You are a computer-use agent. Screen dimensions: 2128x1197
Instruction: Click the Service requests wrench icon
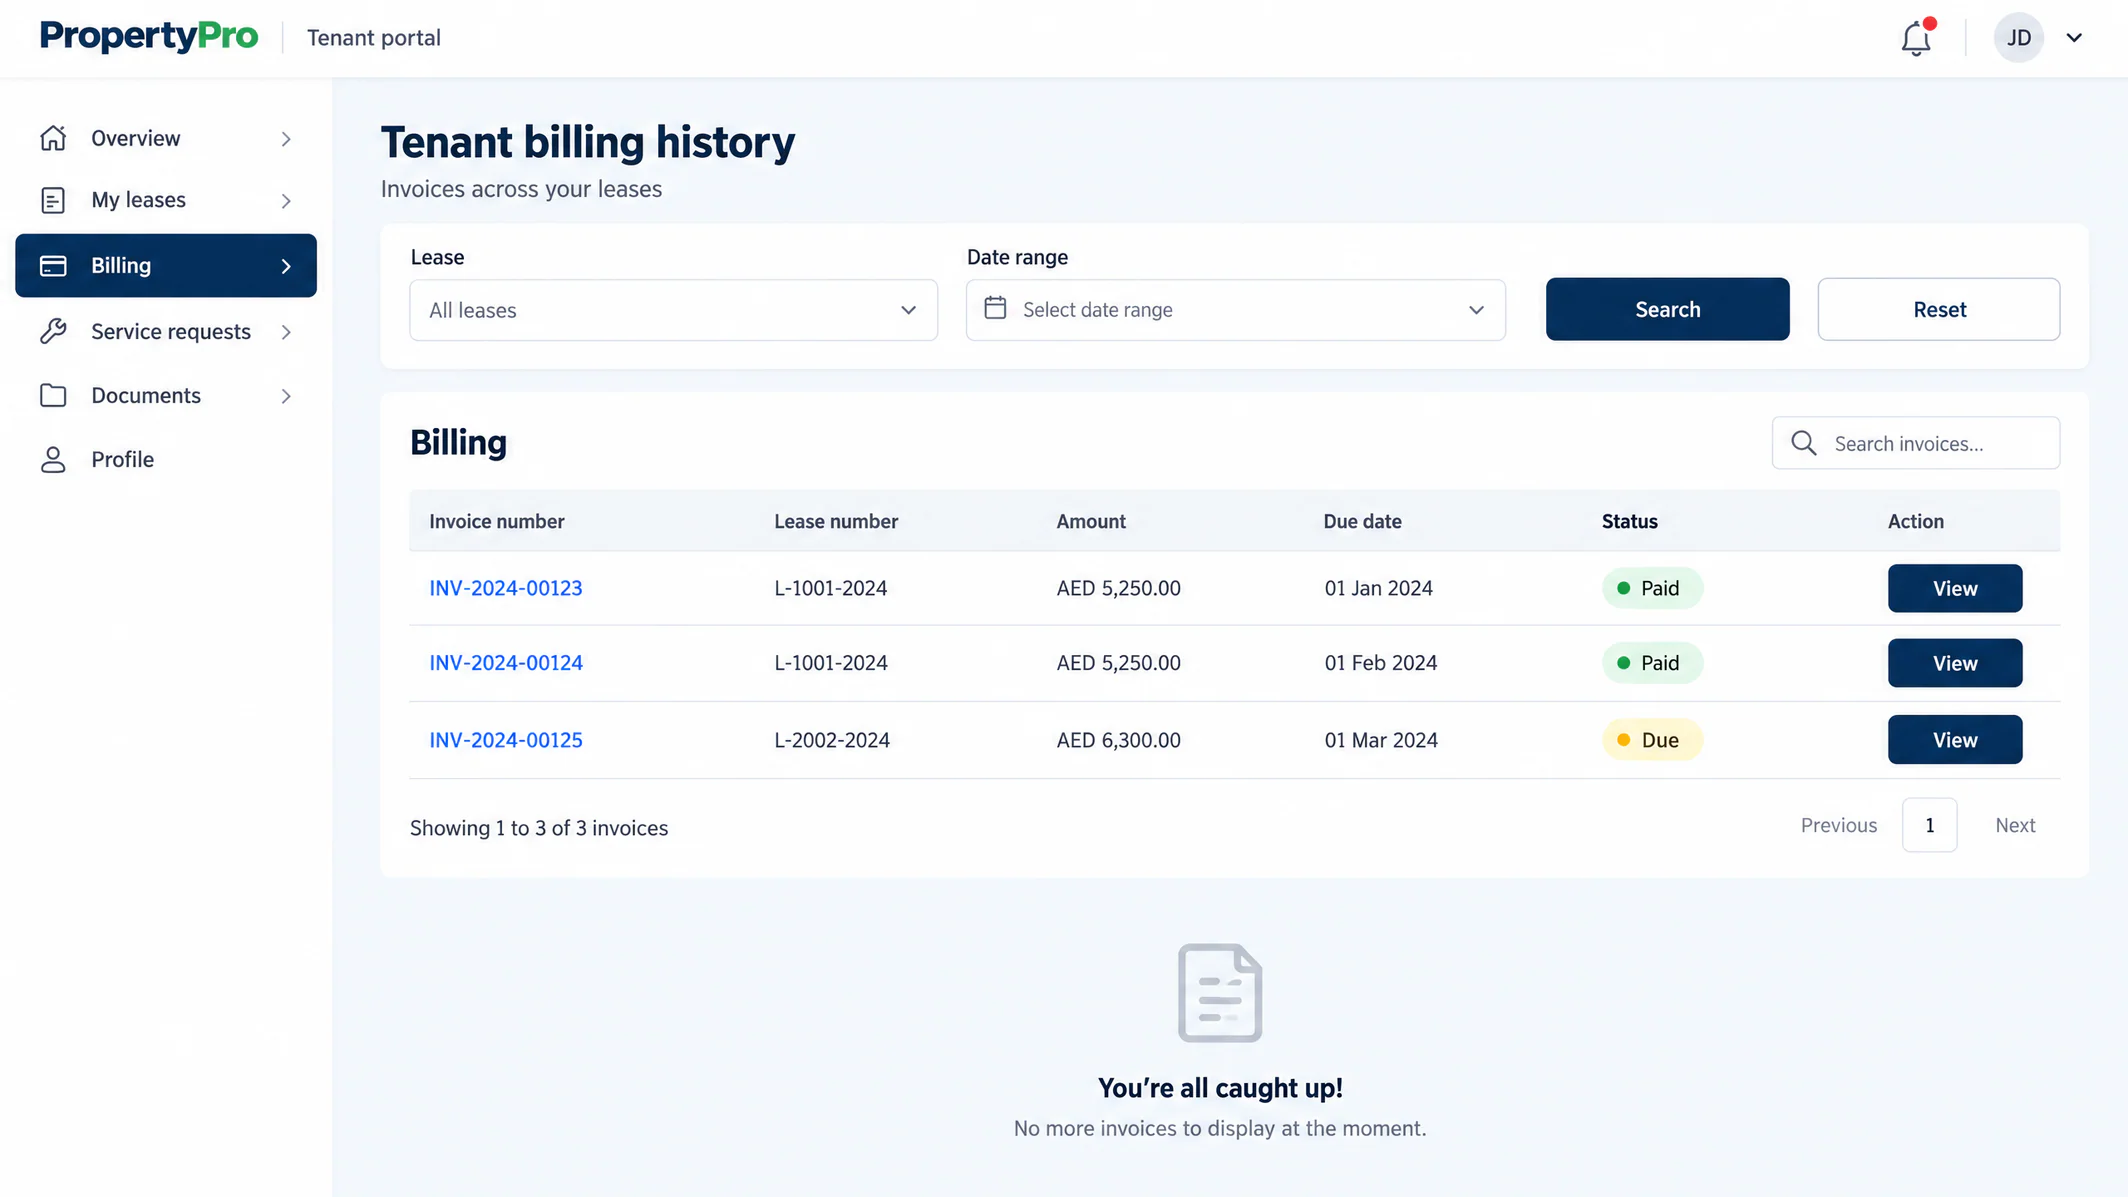click(x=53, y=331)
